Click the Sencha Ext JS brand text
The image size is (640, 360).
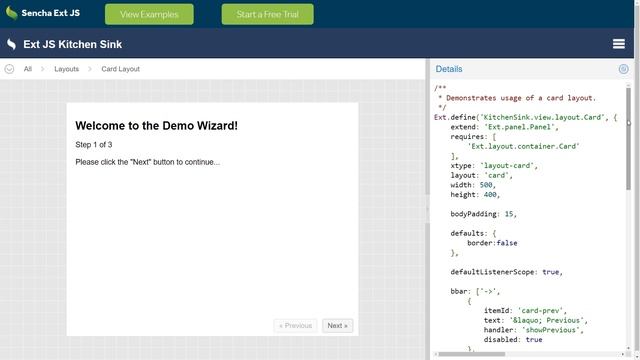click(51, 13)
